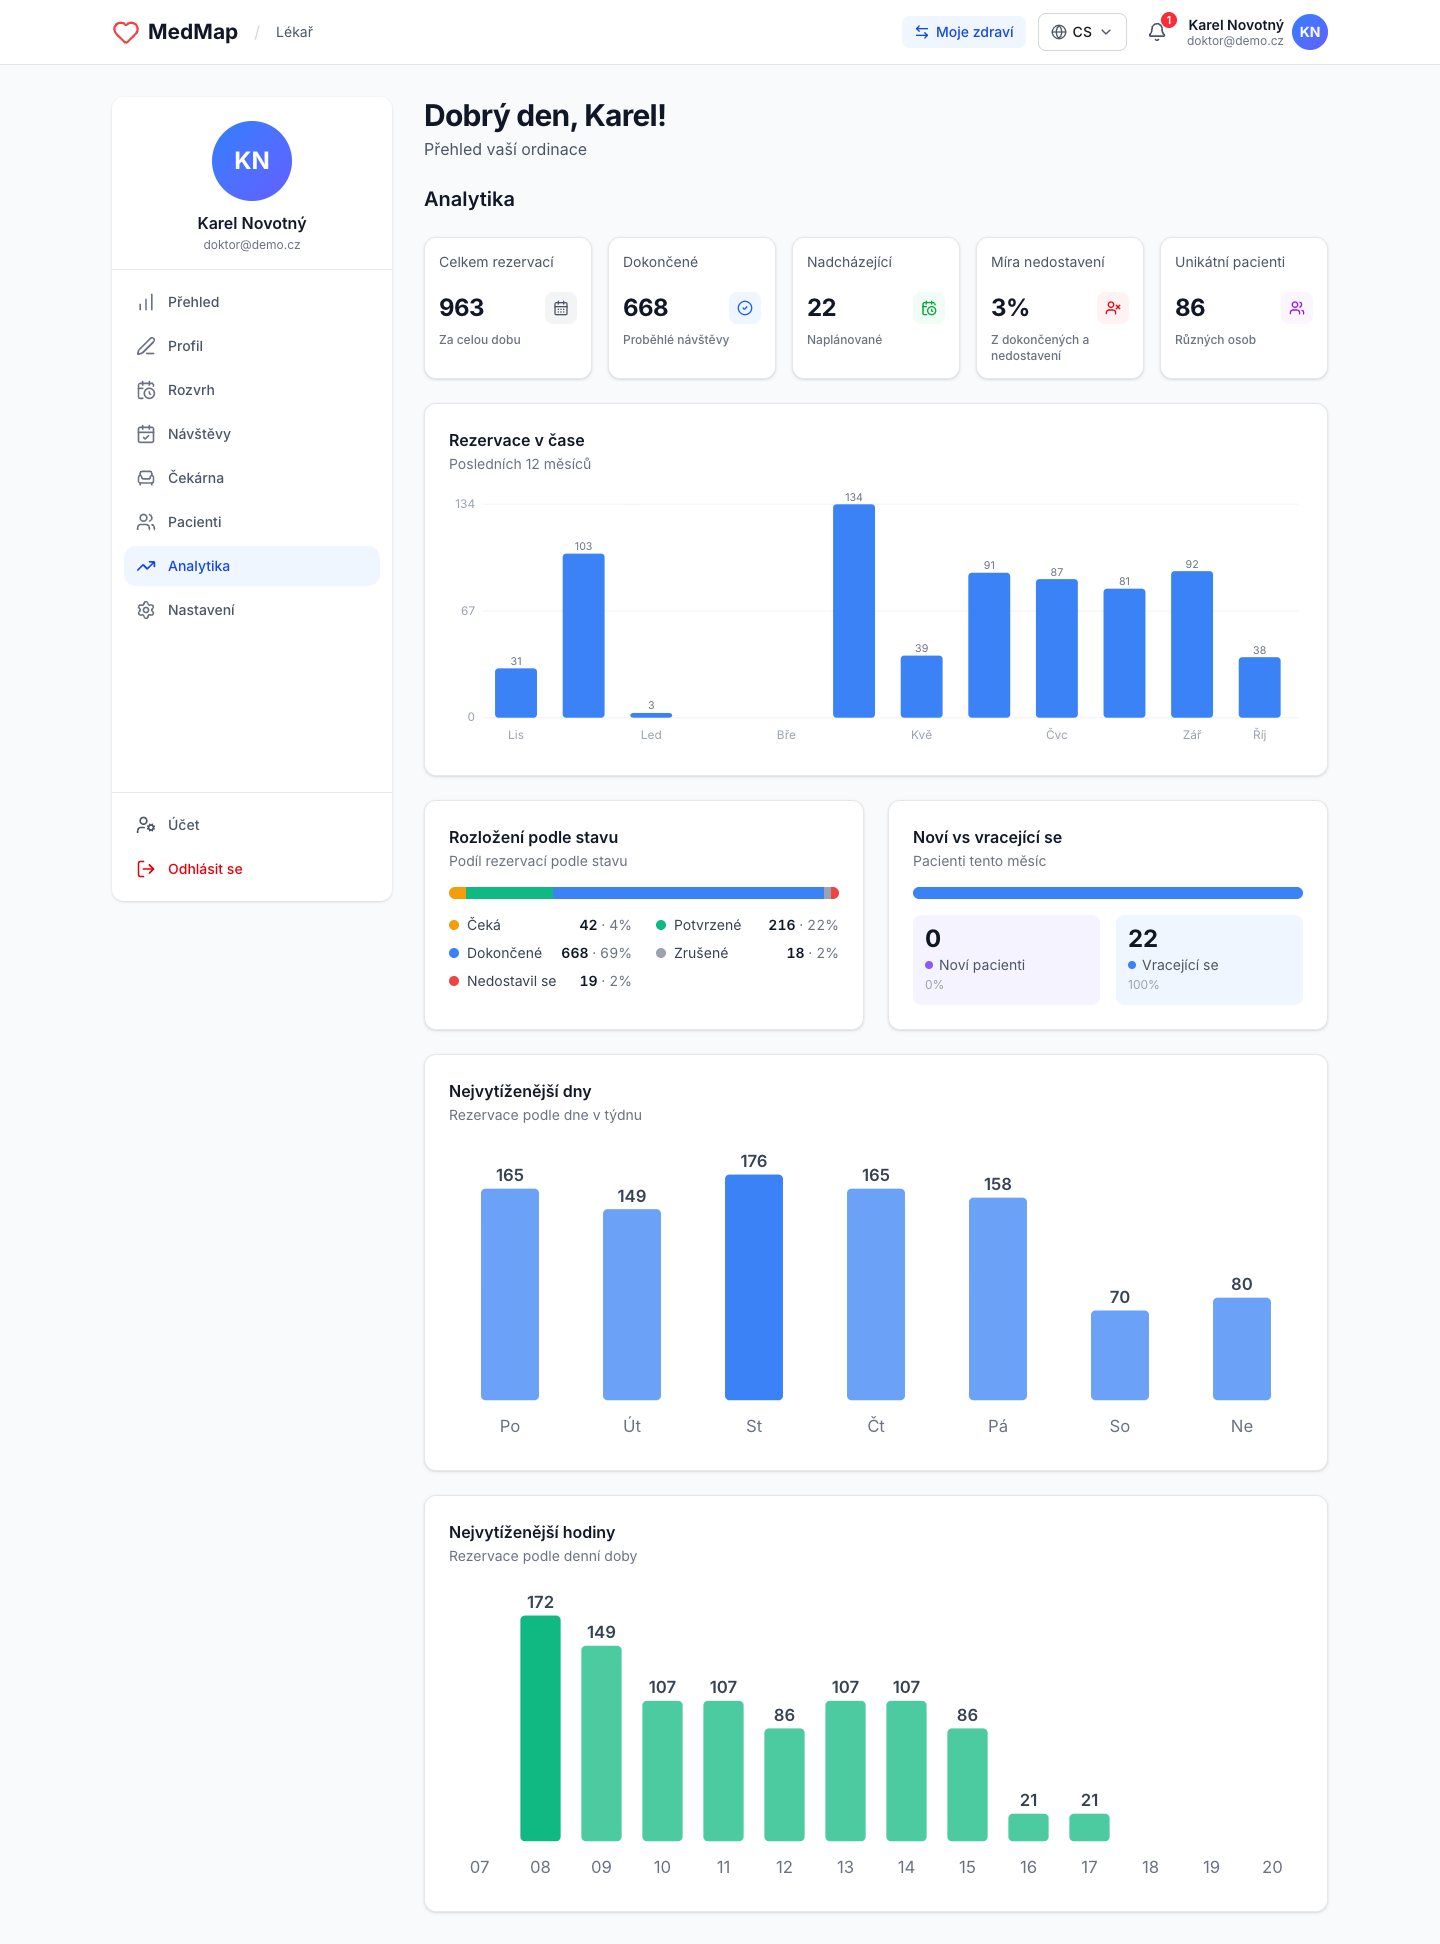1440x1944 pixels.
Task: Click the green Potvrzené segment of status bar
Action: point(509,893)
